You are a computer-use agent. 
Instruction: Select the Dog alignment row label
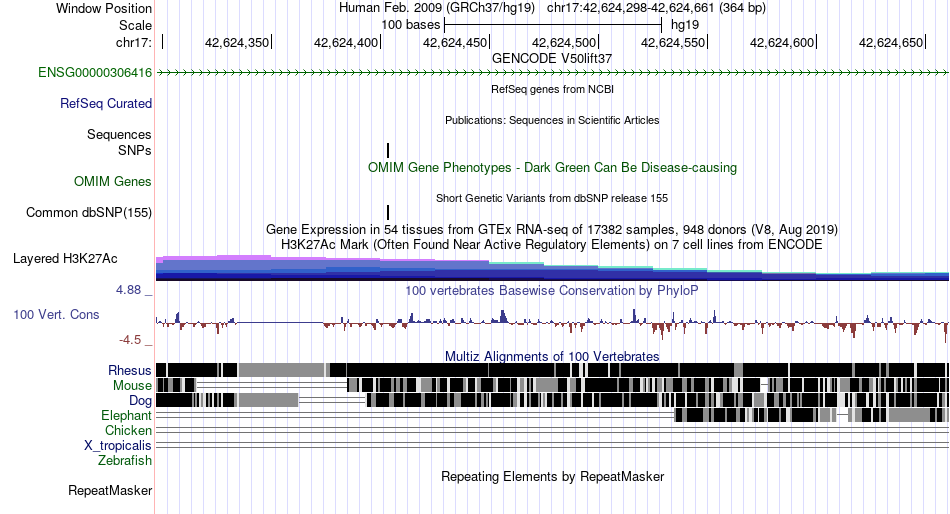point(140,401)
